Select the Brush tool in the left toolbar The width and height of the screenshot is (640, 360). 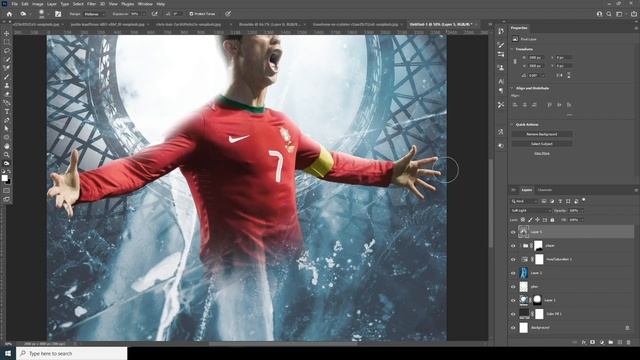7,77
